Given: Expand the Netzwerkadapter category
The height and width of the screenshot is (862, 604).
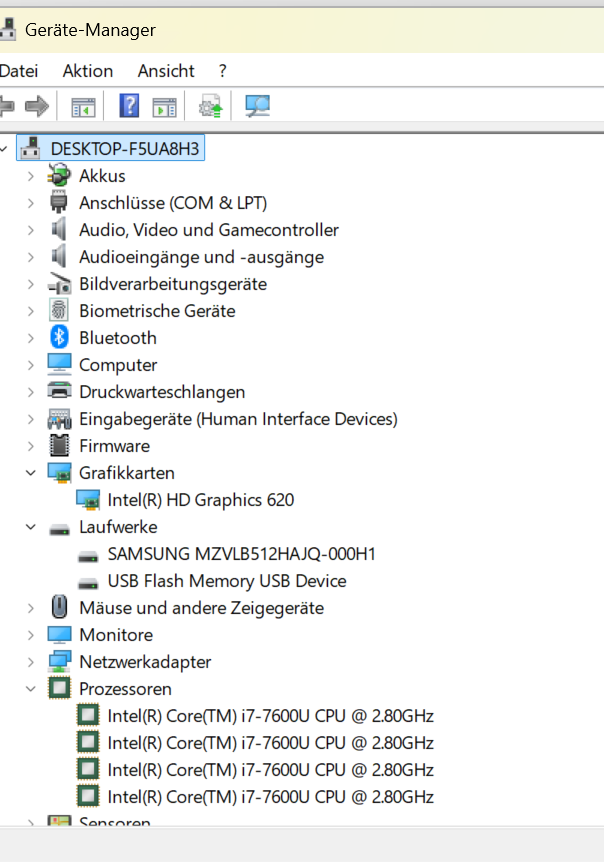Looking at the screenshot, I should click(31, 662).
